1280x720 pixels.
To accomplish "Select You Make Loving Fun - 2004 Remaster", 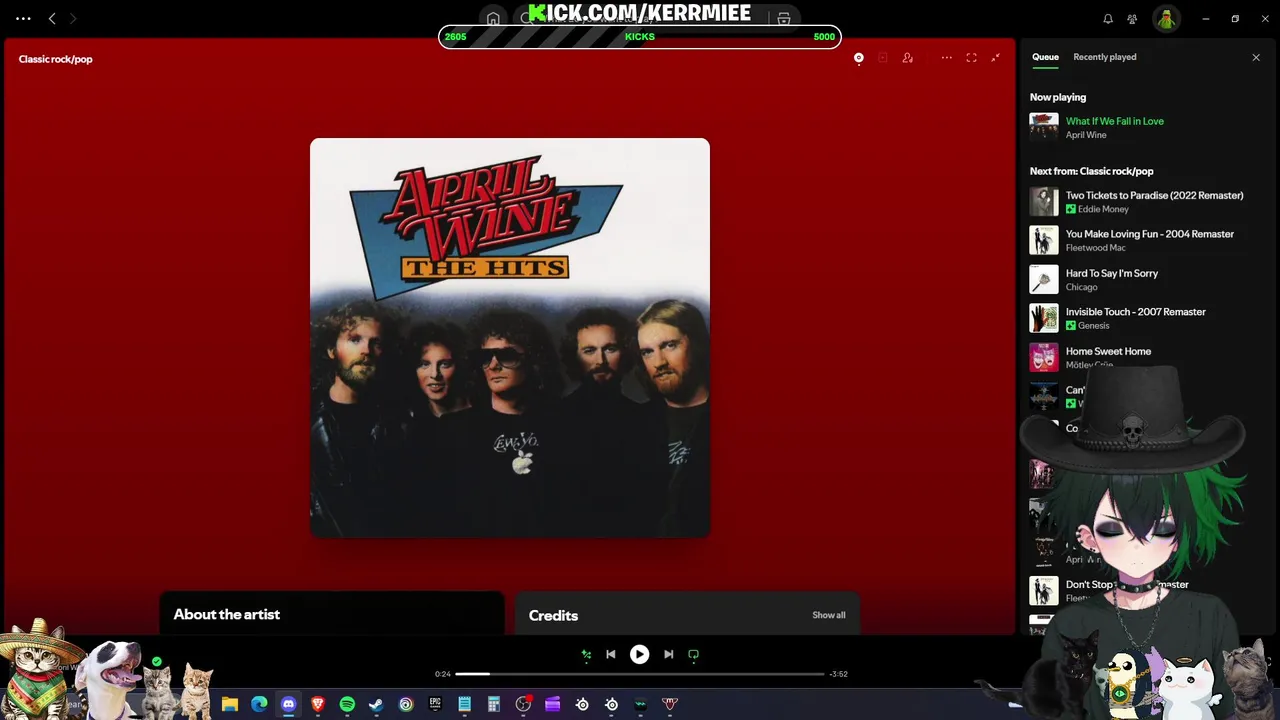I will click(1150, 234).
